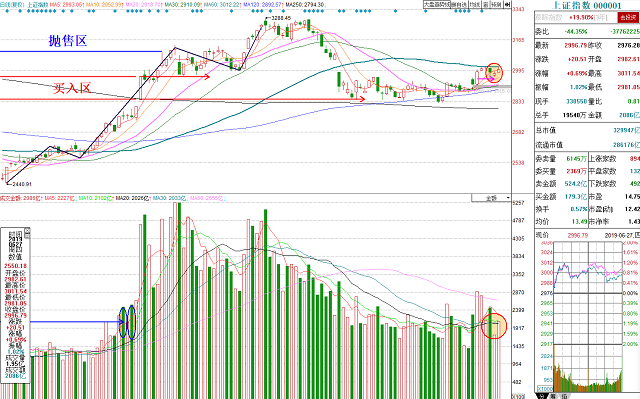Select the 预测 toolbar item

(496, 4)
